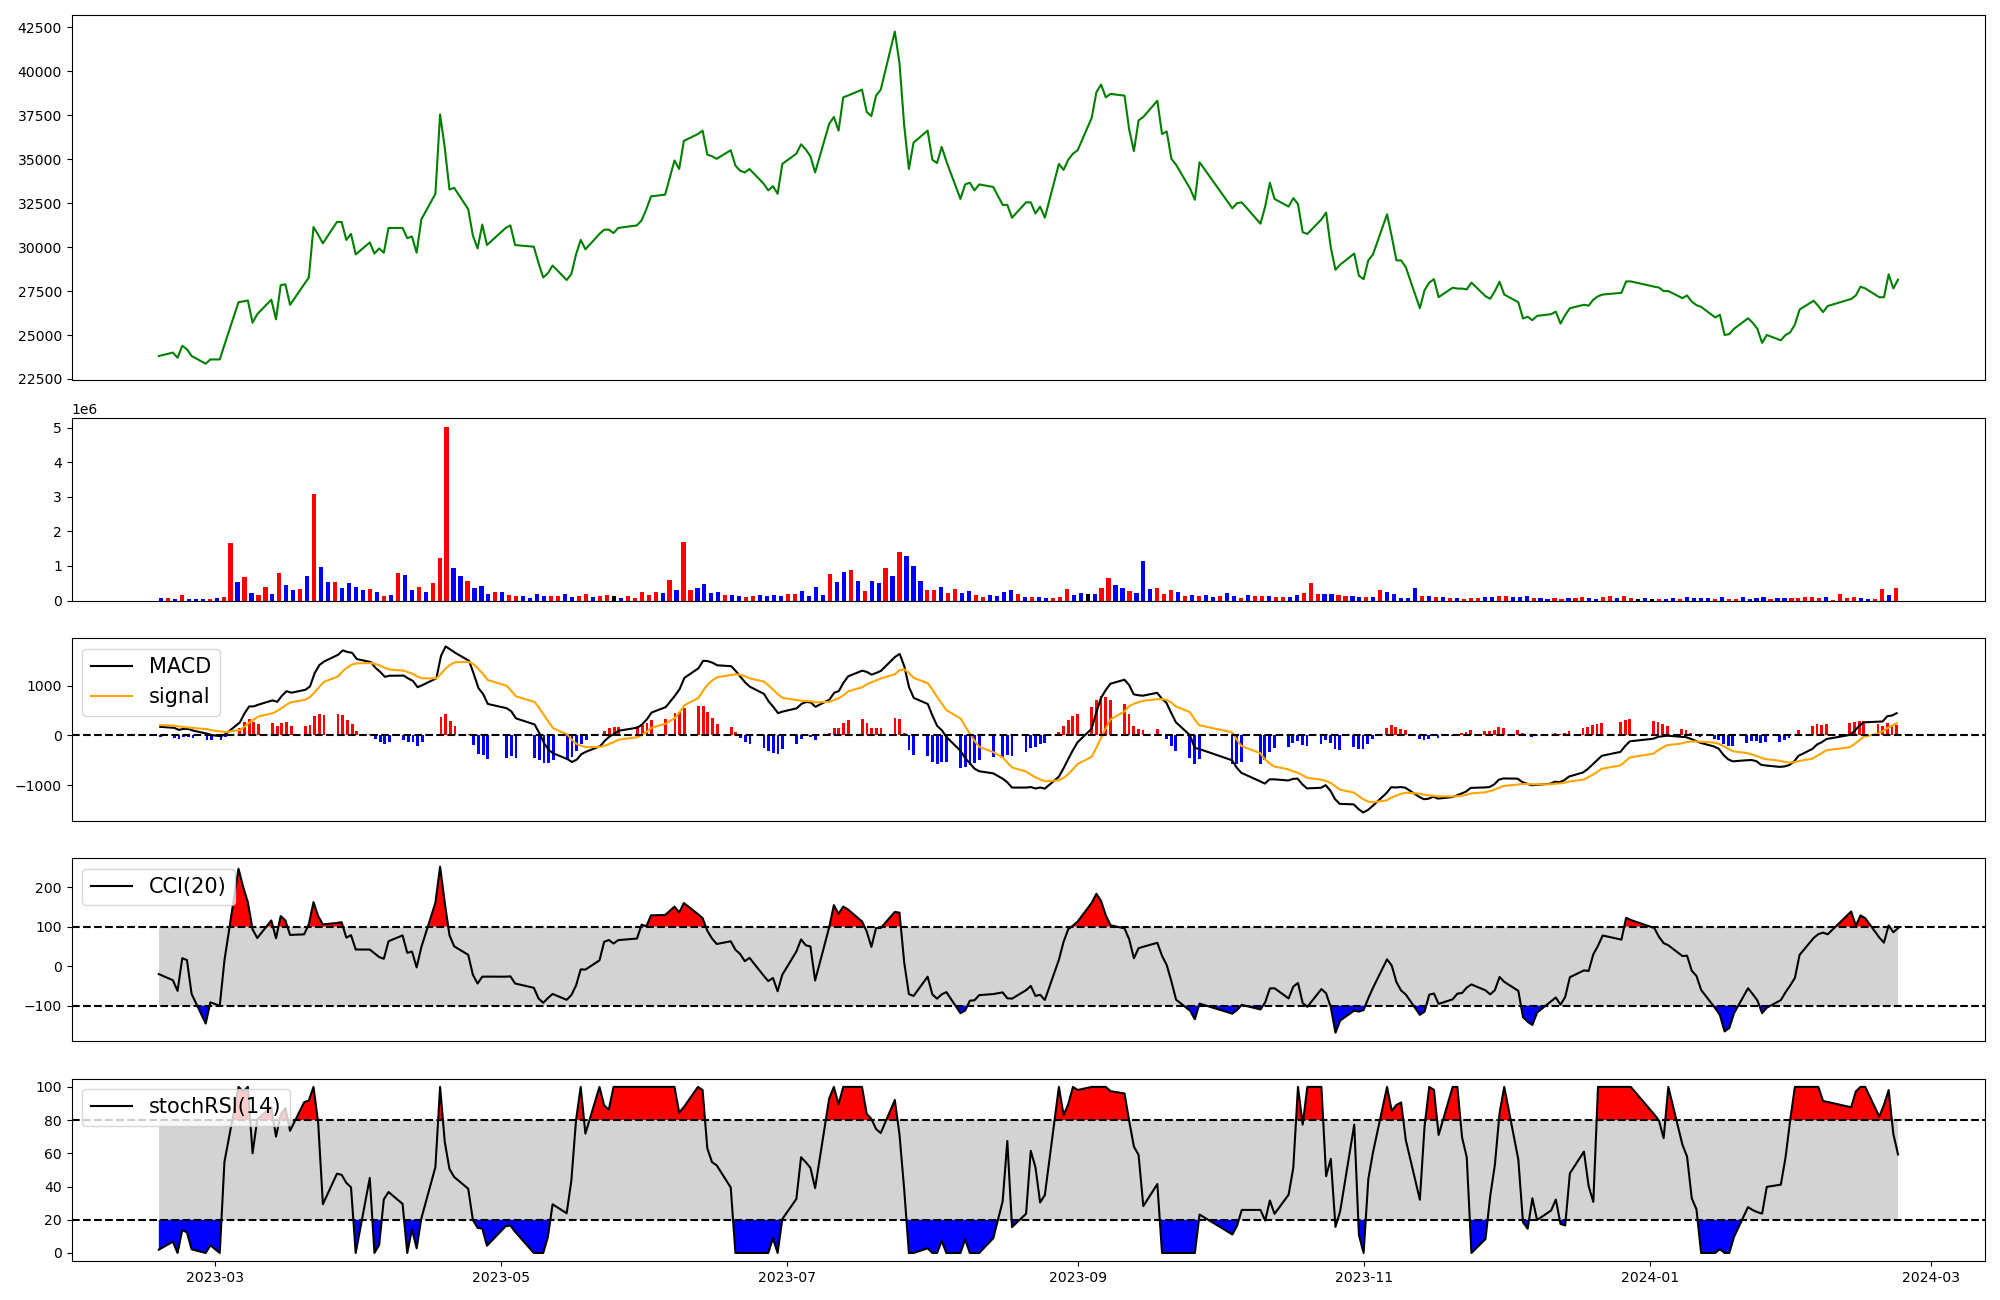Click the 200 CCI axis tick label
This screenshot has width=2000, height=1300.
click(x=50, y=888)
